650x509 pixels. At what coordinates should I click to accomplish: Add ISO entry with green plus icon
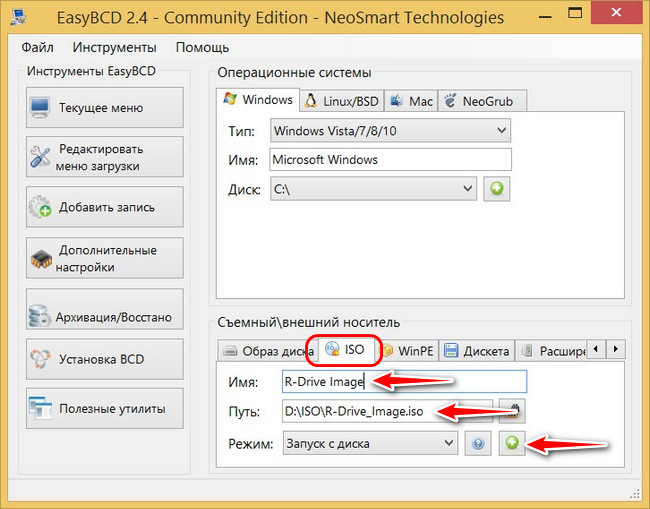[x=512, y=443]
